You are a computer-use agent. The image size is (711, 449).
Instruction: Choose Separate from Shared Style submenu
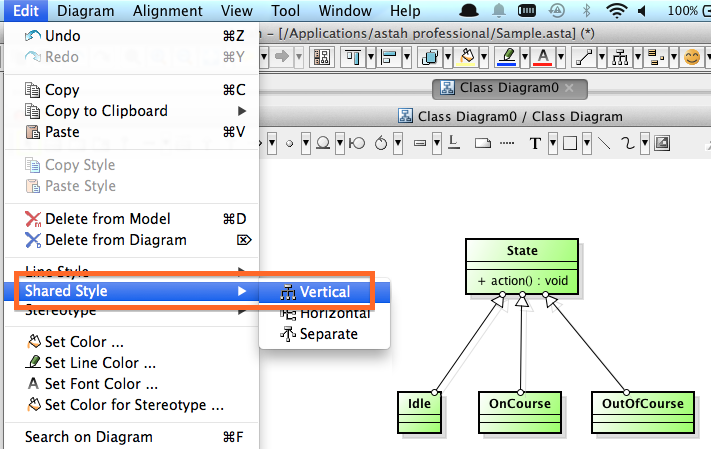tap(328, 334)
